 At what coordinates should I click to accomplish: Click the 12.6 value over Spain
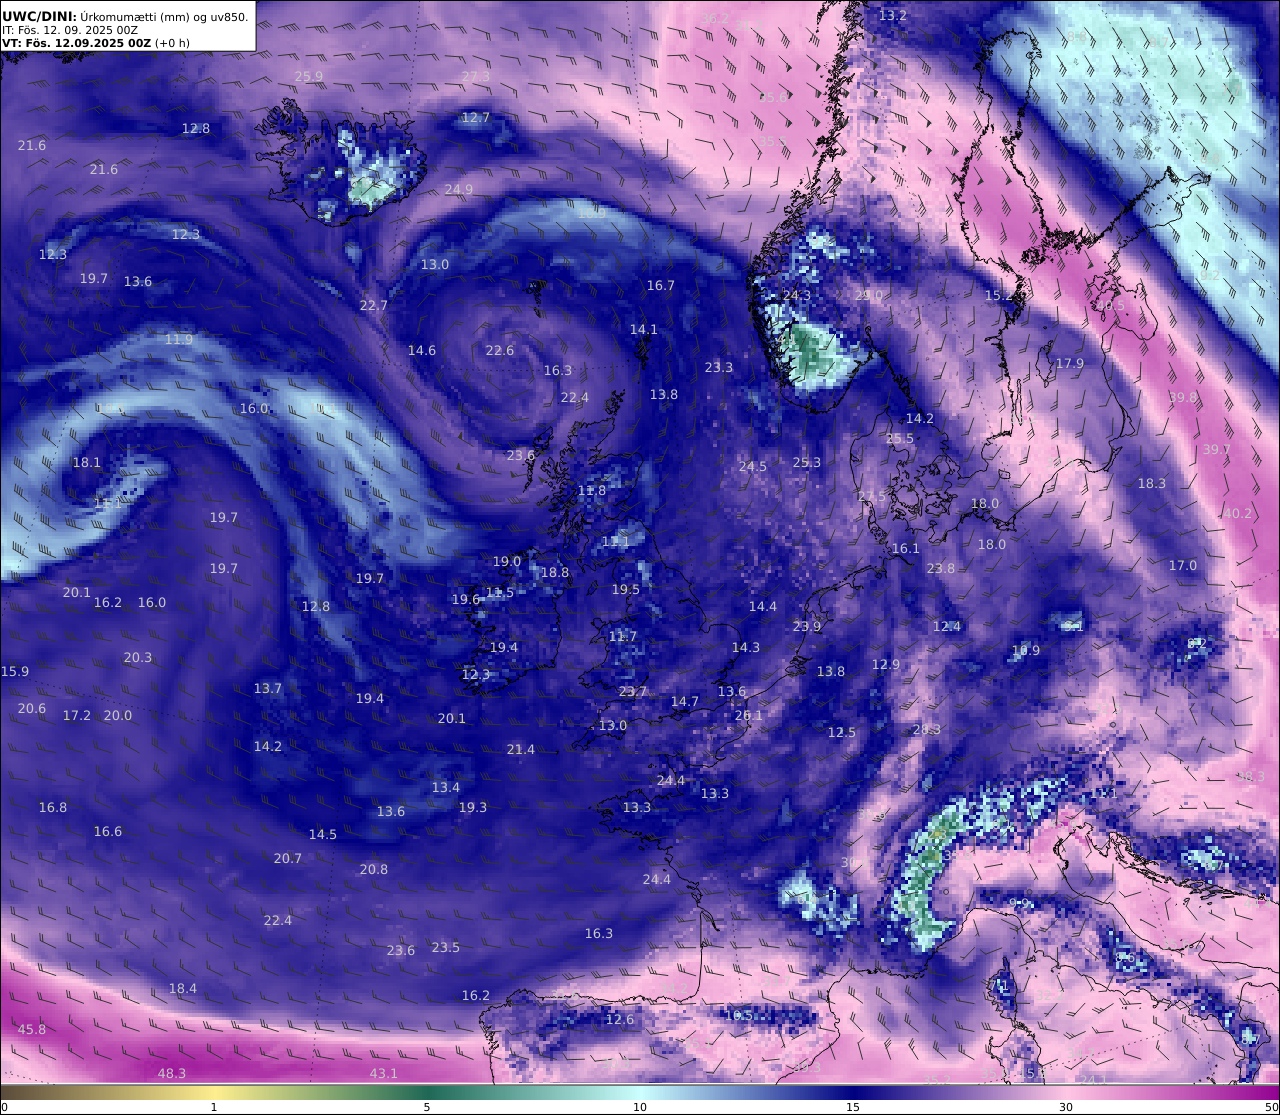(x=620, y=1020)
